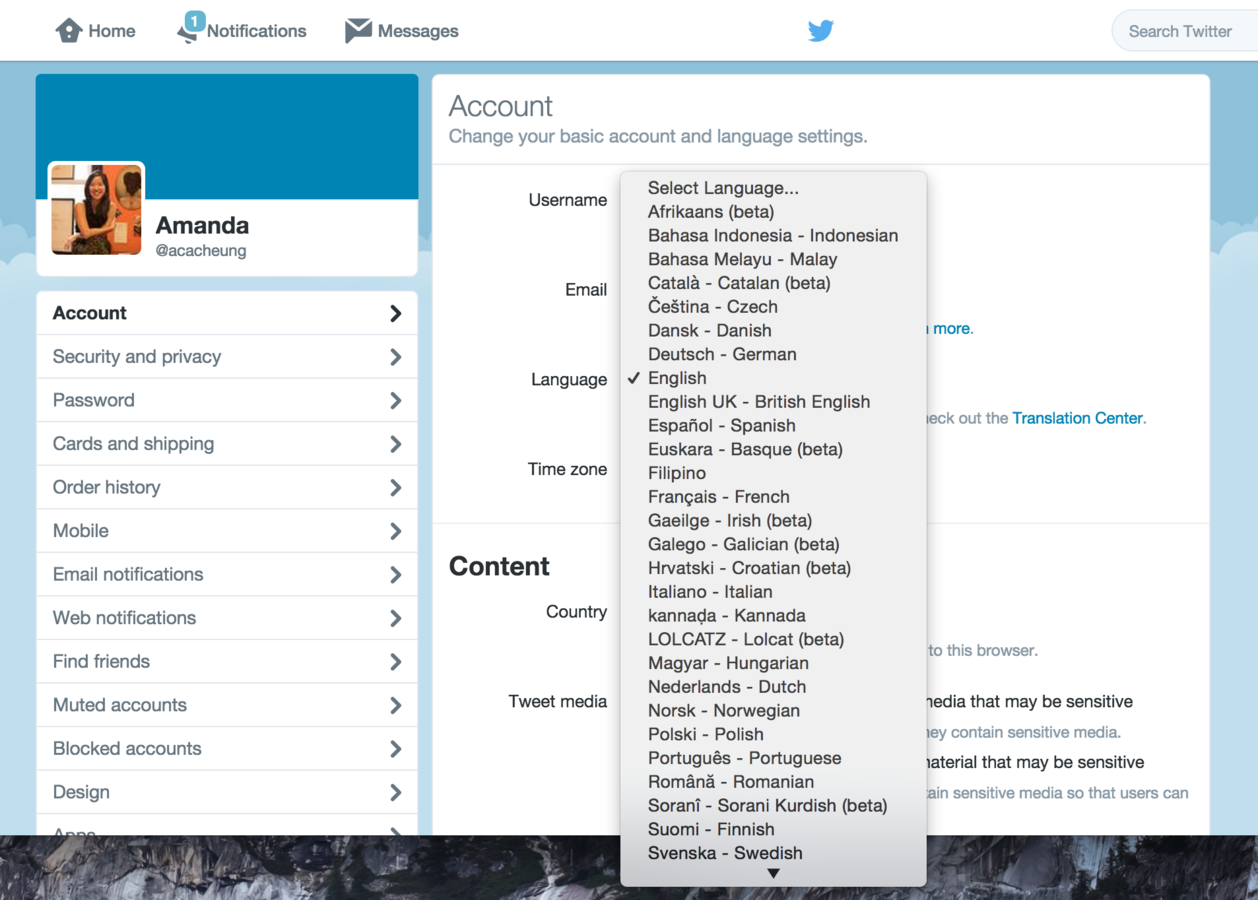Click the chevron beside Design
This screenshot has height=900, width=1258.
(x=396, y=792)
